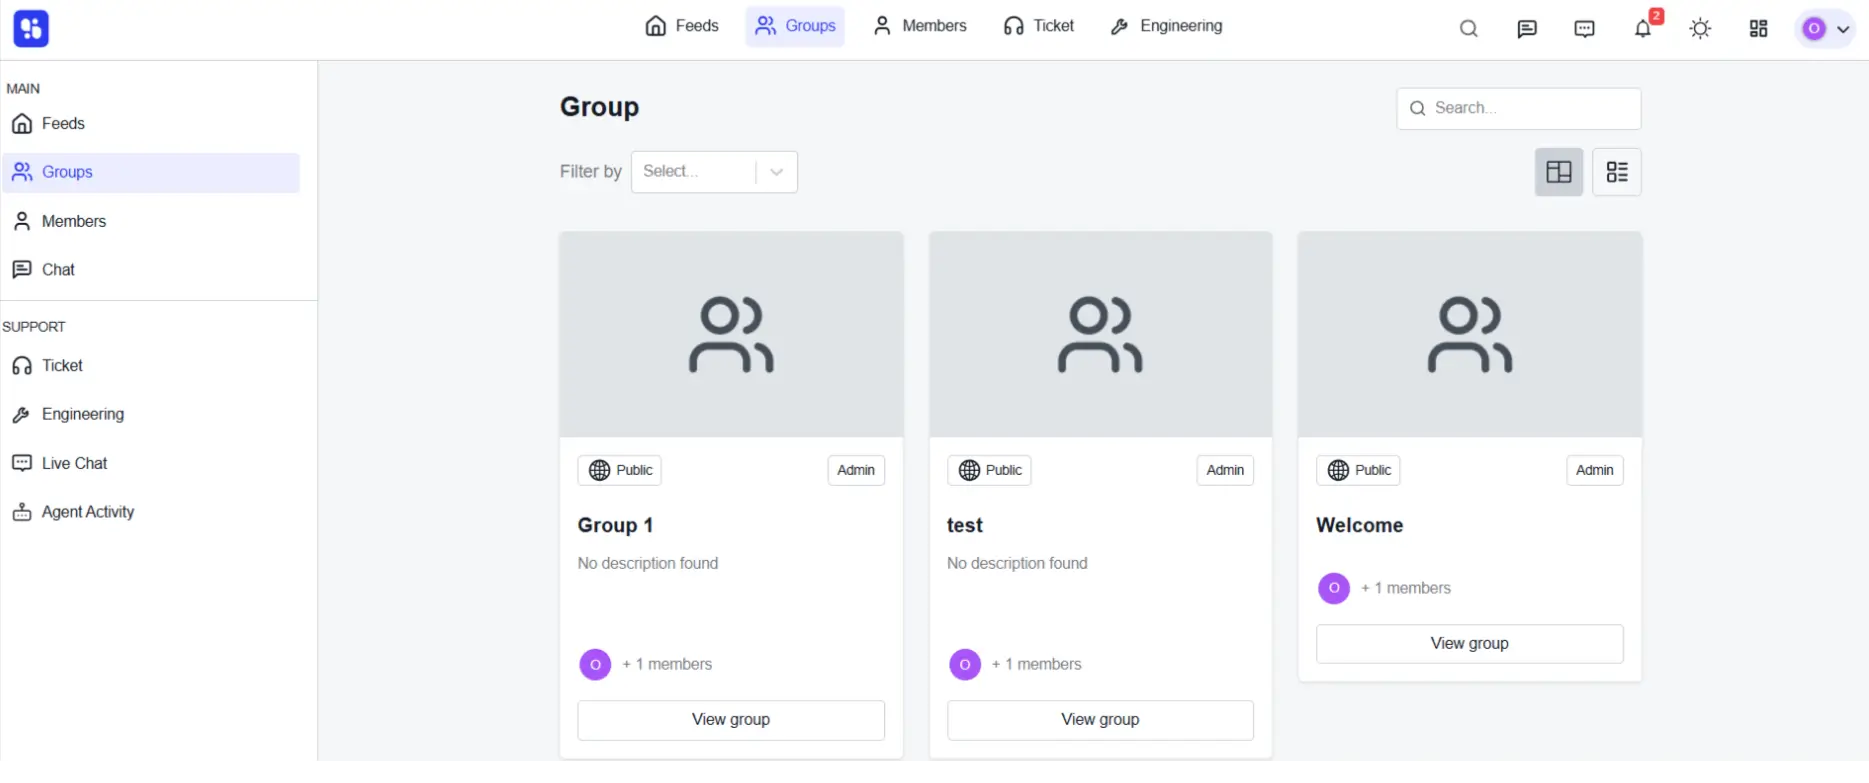The image size is (1869, 783).
Task: Select Groups tab in top navigation
Action: pos(795,26)
